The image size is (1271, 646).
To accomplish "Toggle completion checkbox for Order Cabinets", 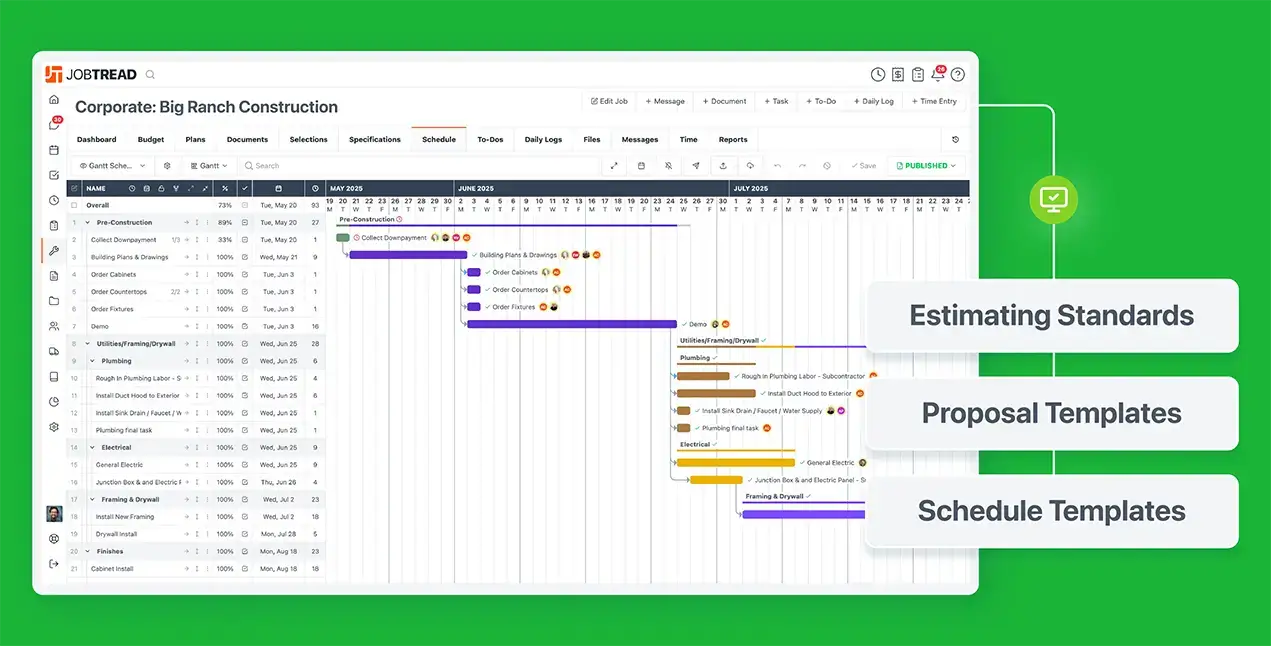I will [x=245, y=275].
